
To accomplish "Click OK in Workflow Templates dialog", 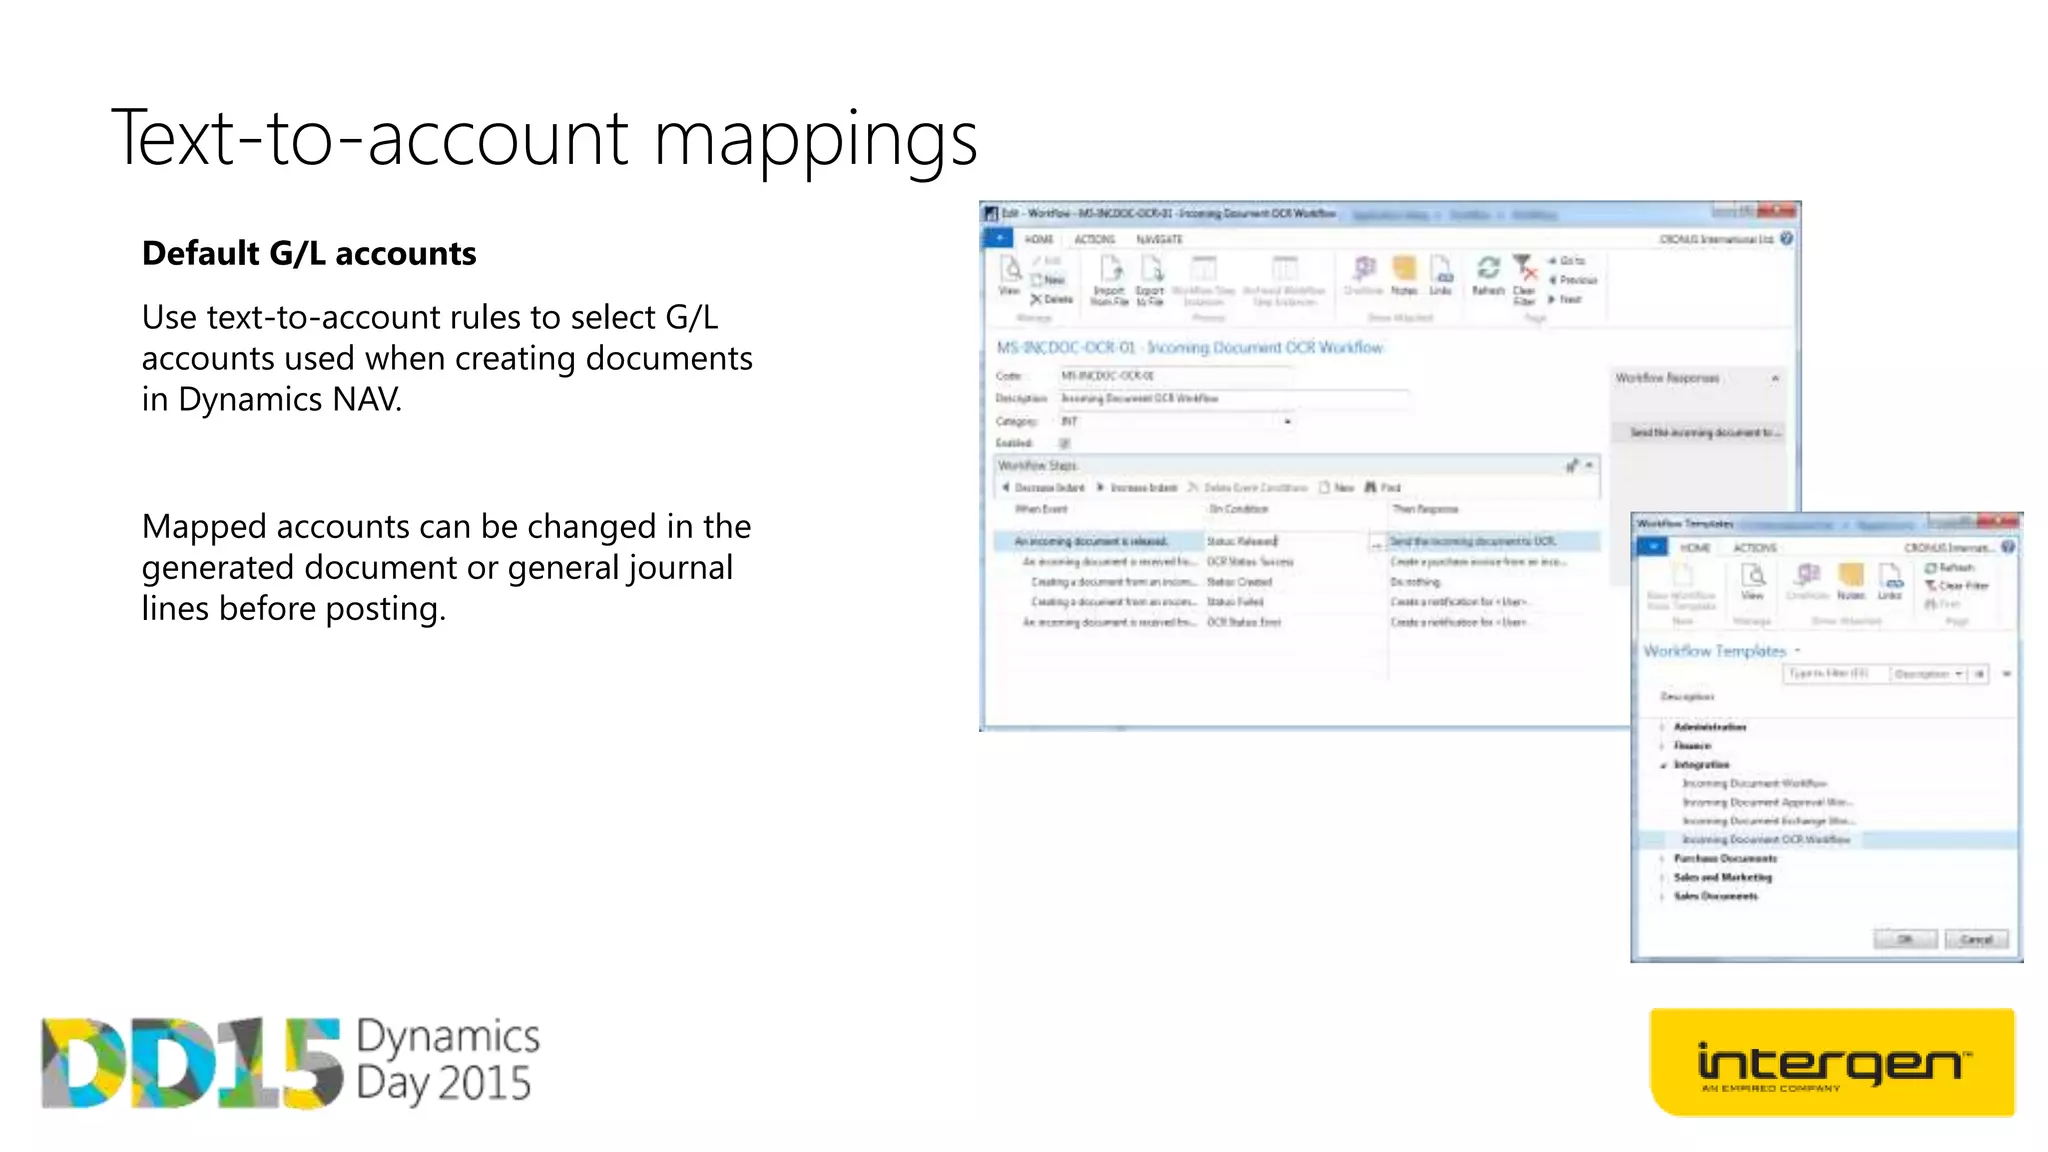I will point(1905,939).
